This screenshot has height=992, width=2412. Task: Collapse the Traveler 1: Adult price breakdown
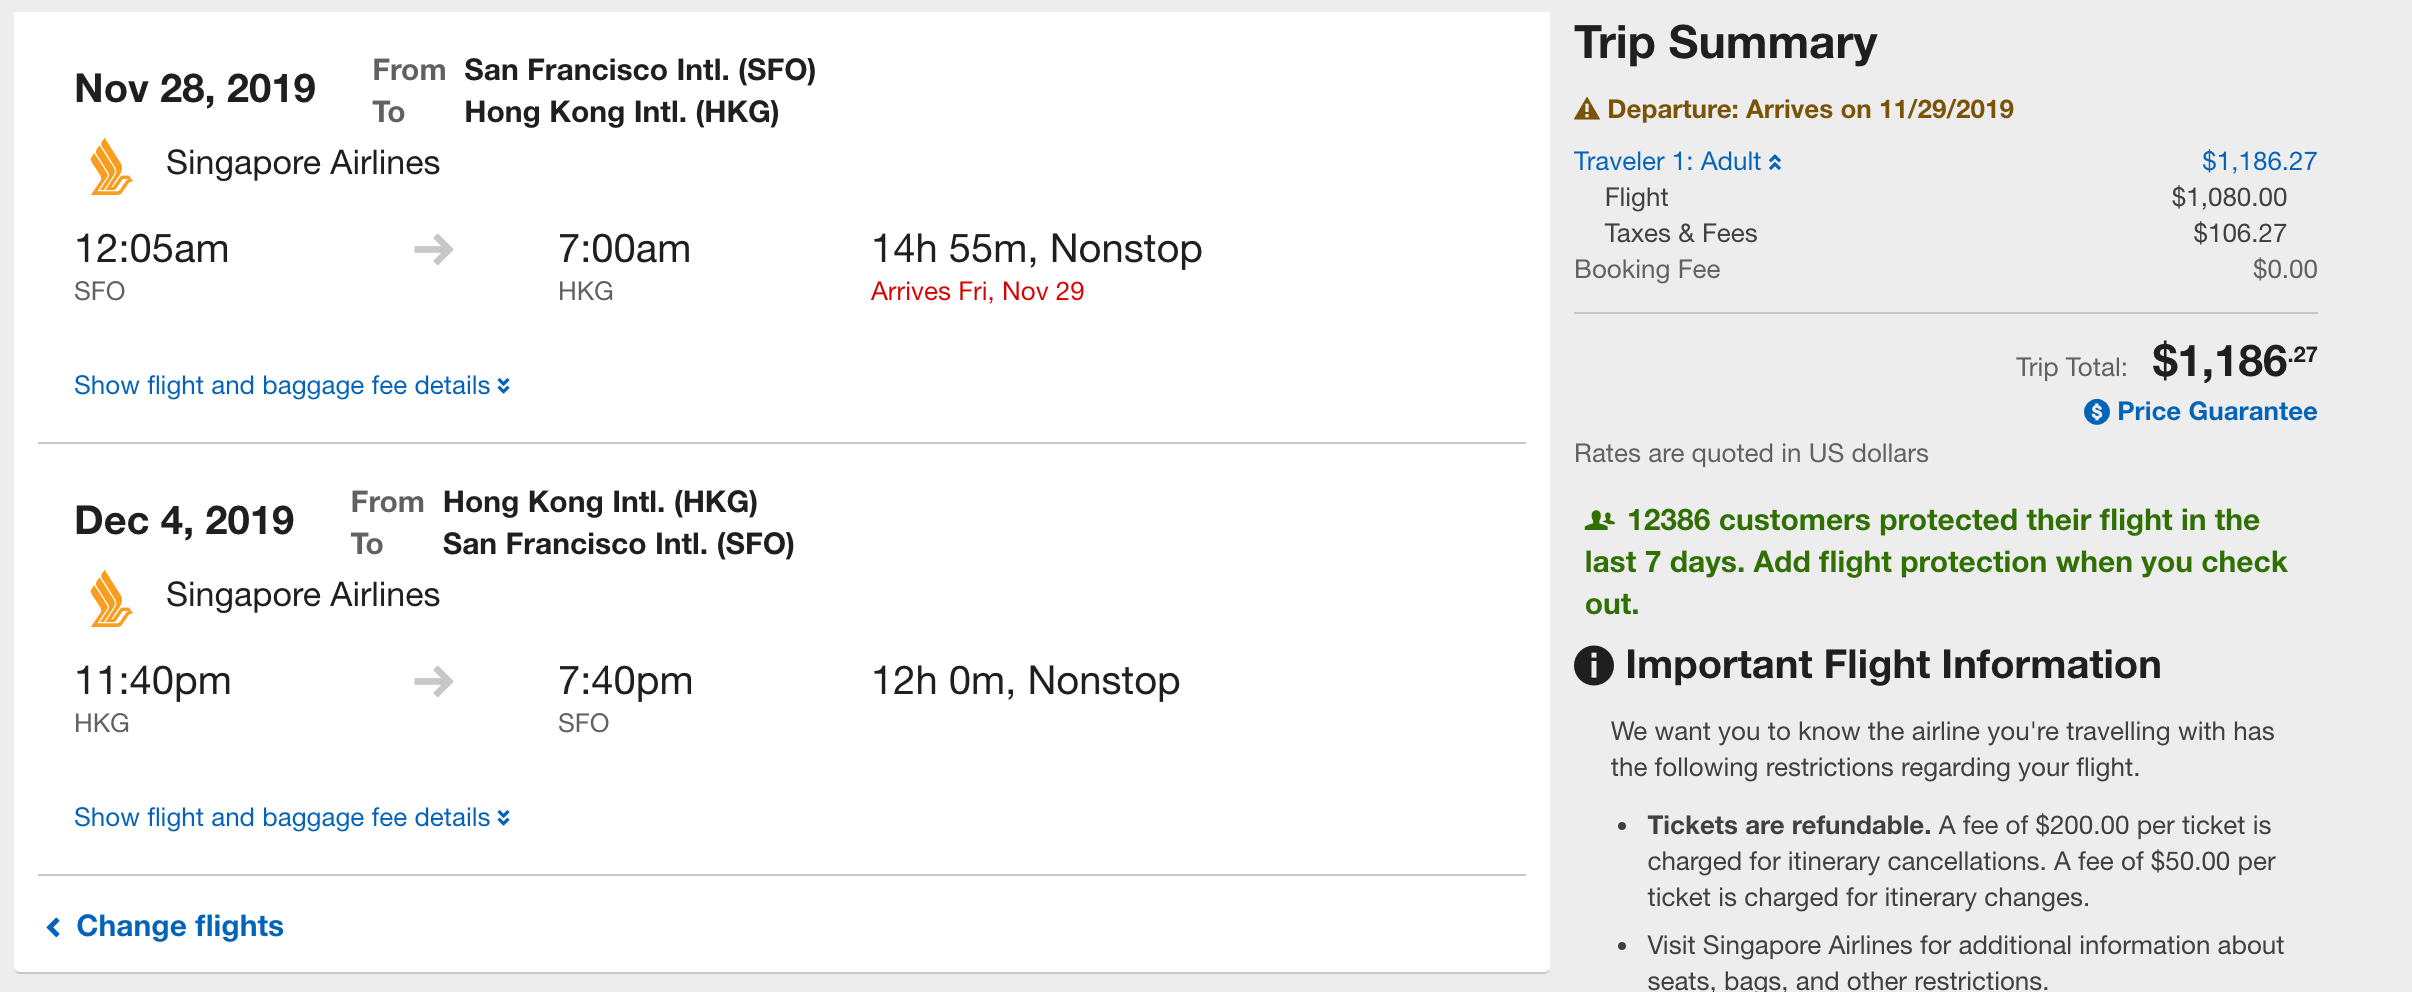(1677, 161)
